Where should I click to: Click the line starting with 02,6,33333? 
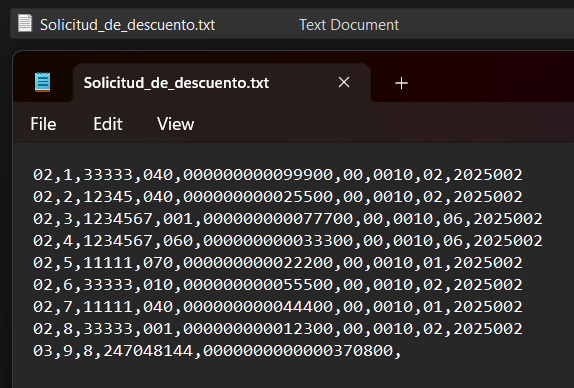pyautogui.click(x=277, y=285)
